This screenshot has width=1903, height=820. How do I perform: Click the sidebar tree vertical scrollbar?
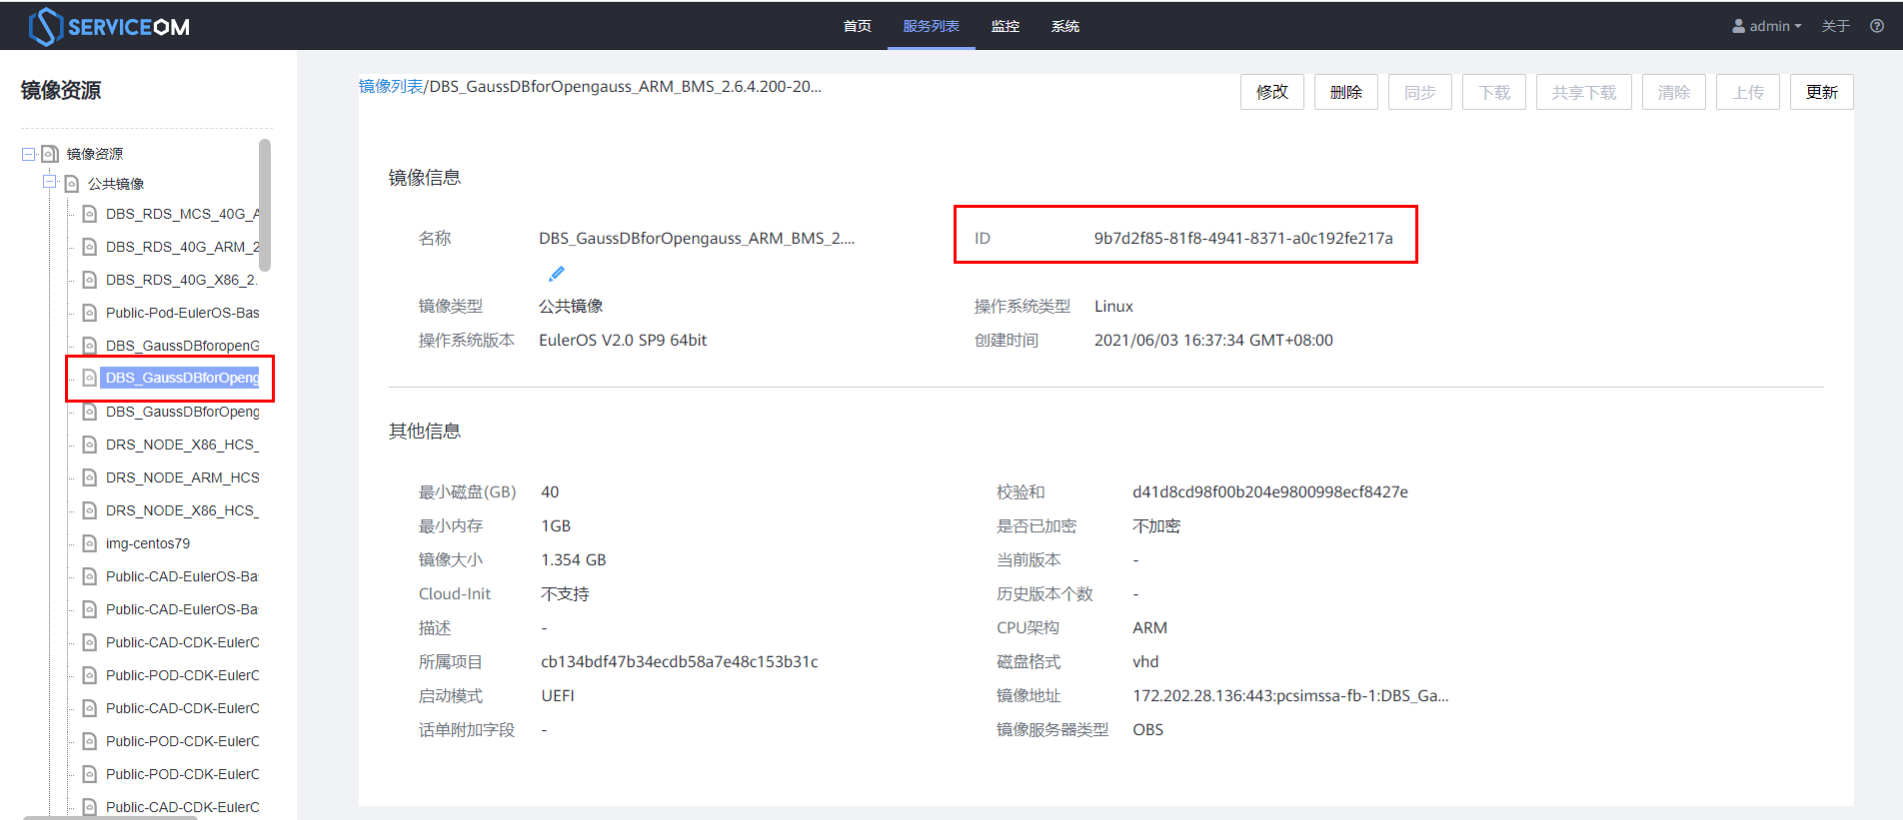(x=265, y=205)
